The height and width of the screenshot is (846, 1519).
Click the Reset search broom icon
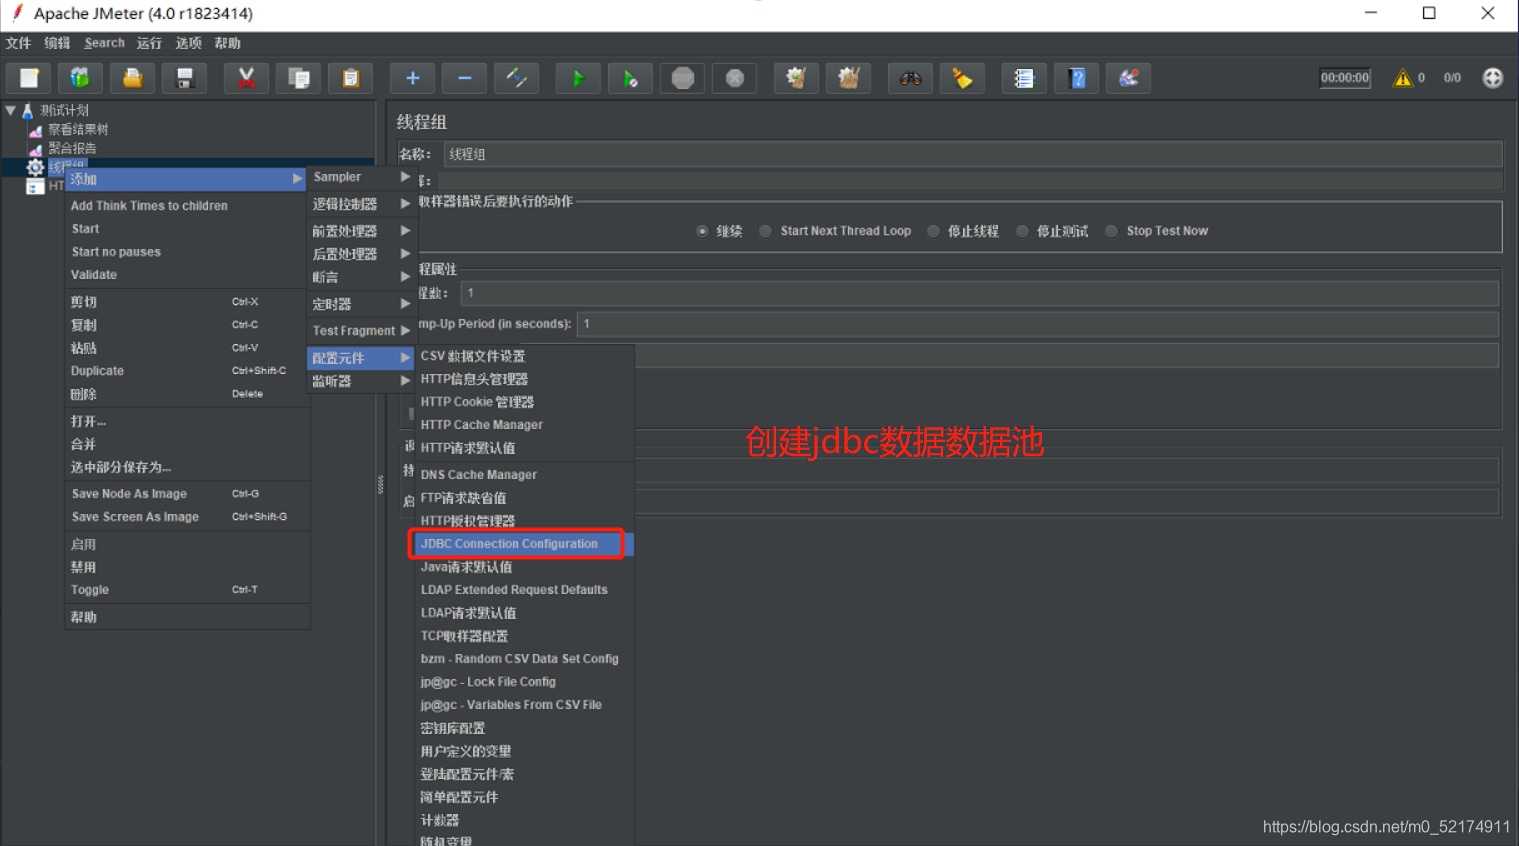point(962,78)
